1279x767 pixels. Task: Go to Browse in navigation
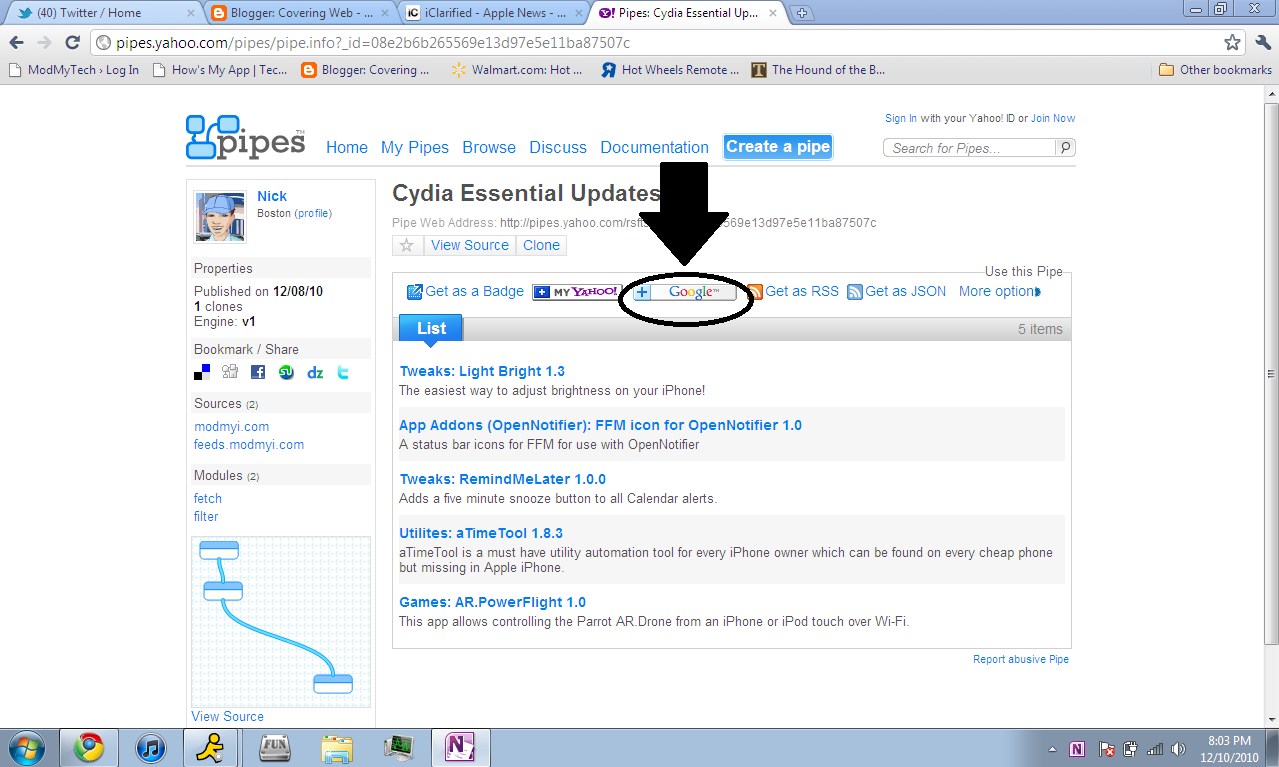point(489,147)
